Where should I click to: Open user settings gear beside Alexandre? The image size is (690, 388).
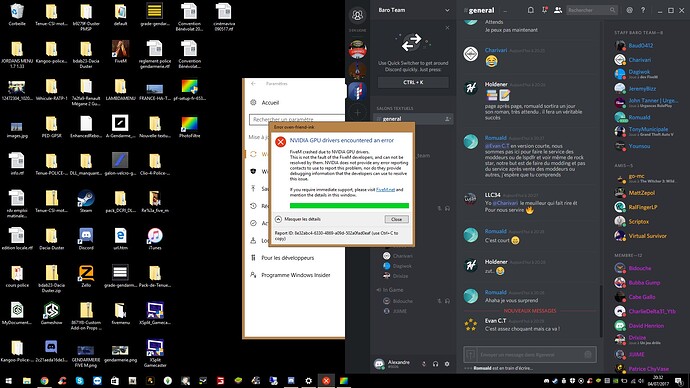447,364
